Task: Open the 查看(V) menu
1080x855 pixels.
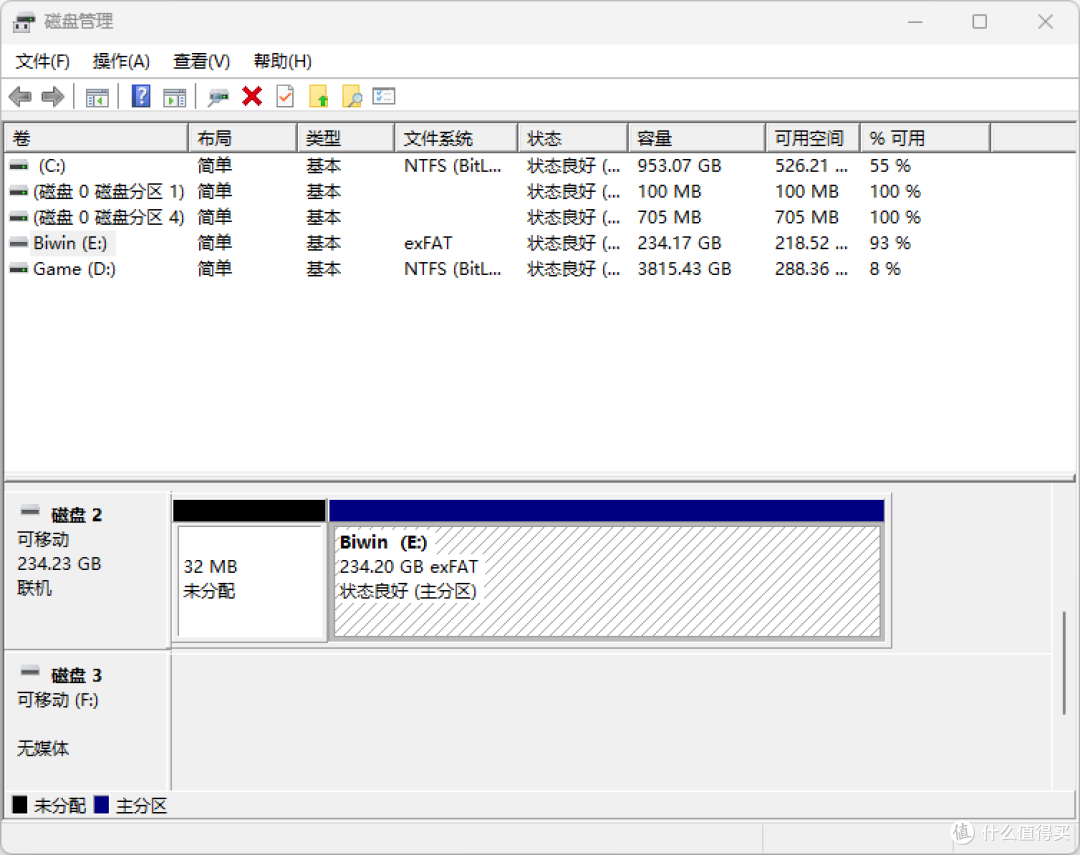Action: click(x=201, y=61)
